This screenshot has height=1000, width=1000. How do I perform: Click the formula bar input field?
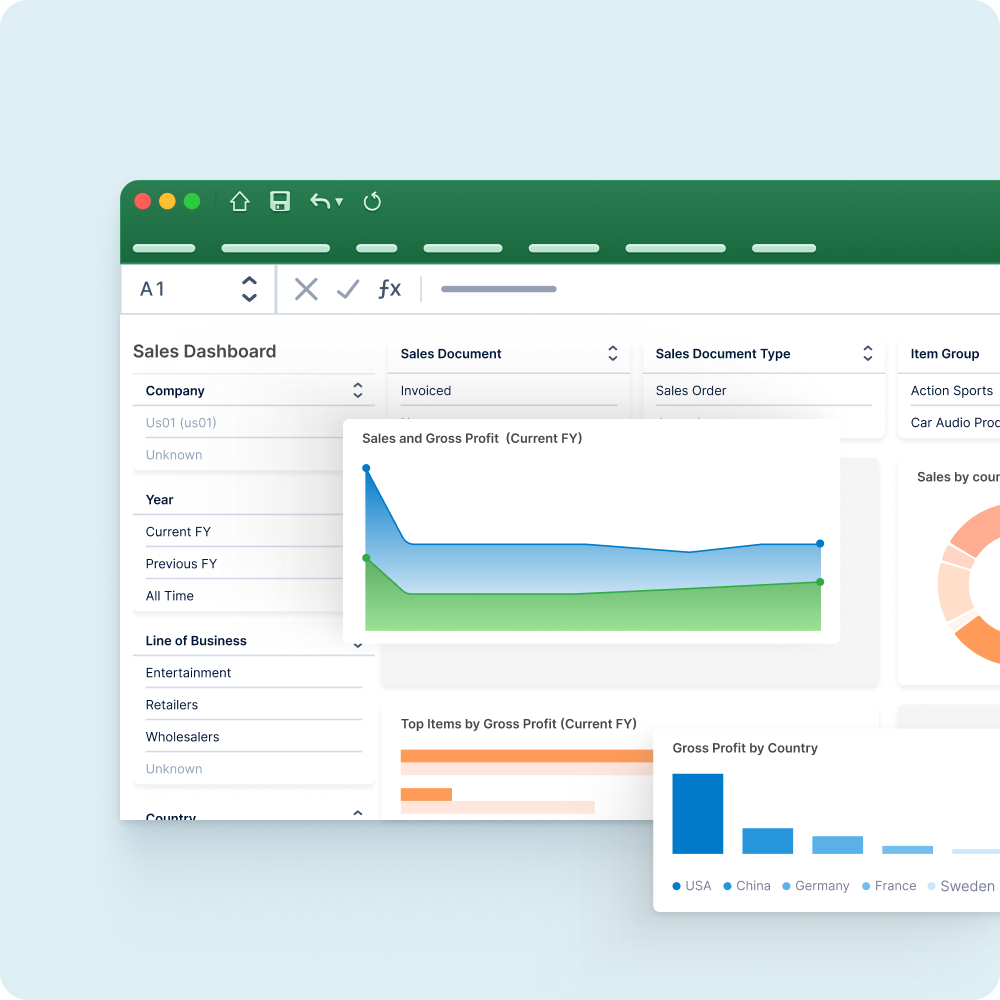point(700,290)
